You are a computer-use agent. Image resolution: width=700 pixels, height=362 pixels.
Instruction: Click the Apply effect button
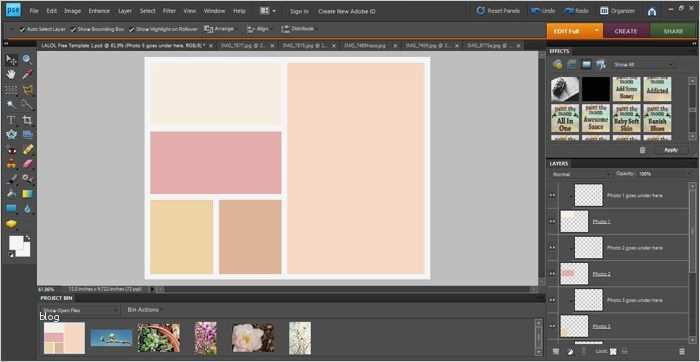coord(671,150)
